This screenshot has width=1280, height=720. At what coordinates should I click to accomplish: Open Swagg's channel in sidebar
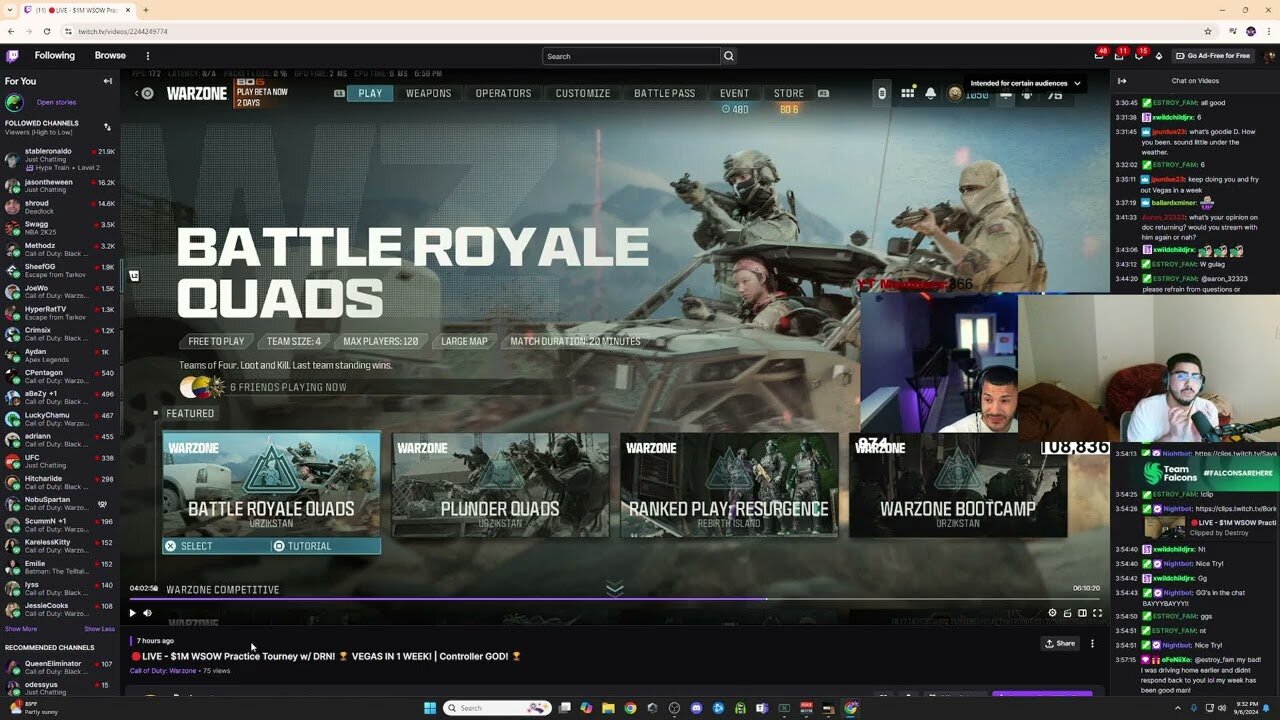[x=60, y=228]
